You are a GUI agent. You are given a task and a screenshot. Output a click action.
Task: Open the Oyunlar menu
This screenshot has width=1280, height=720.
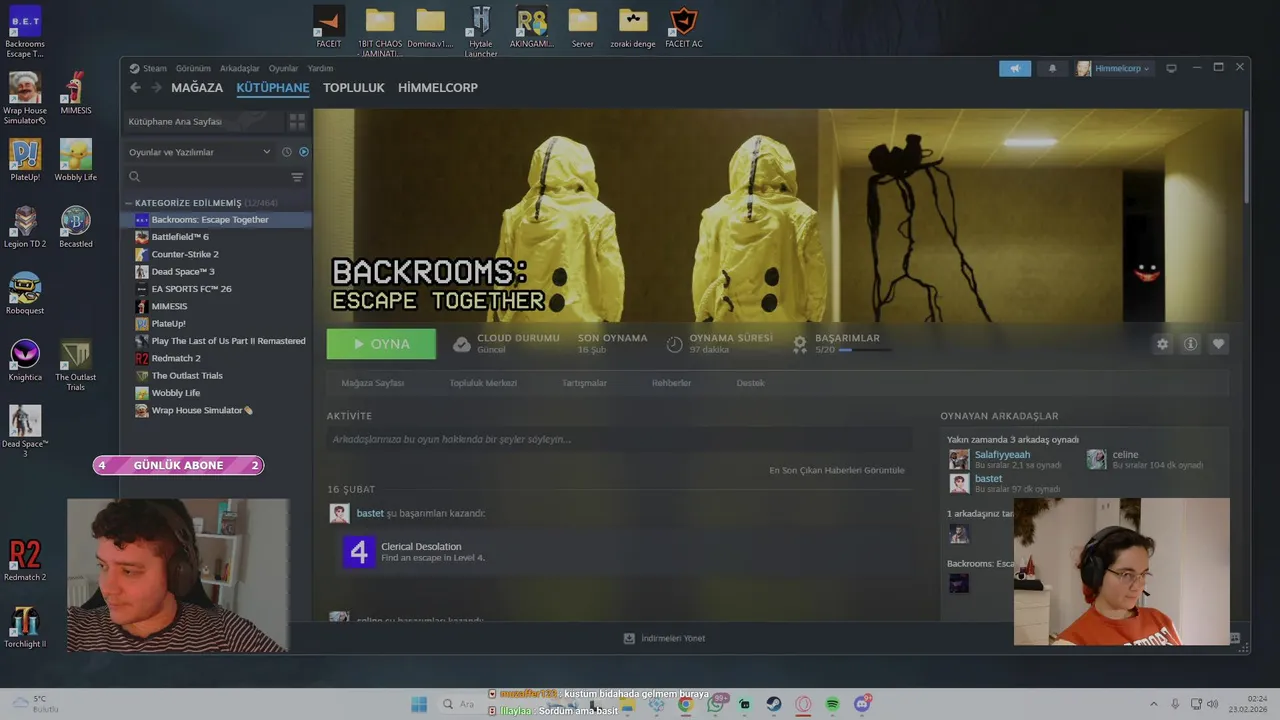click(283, 68)
